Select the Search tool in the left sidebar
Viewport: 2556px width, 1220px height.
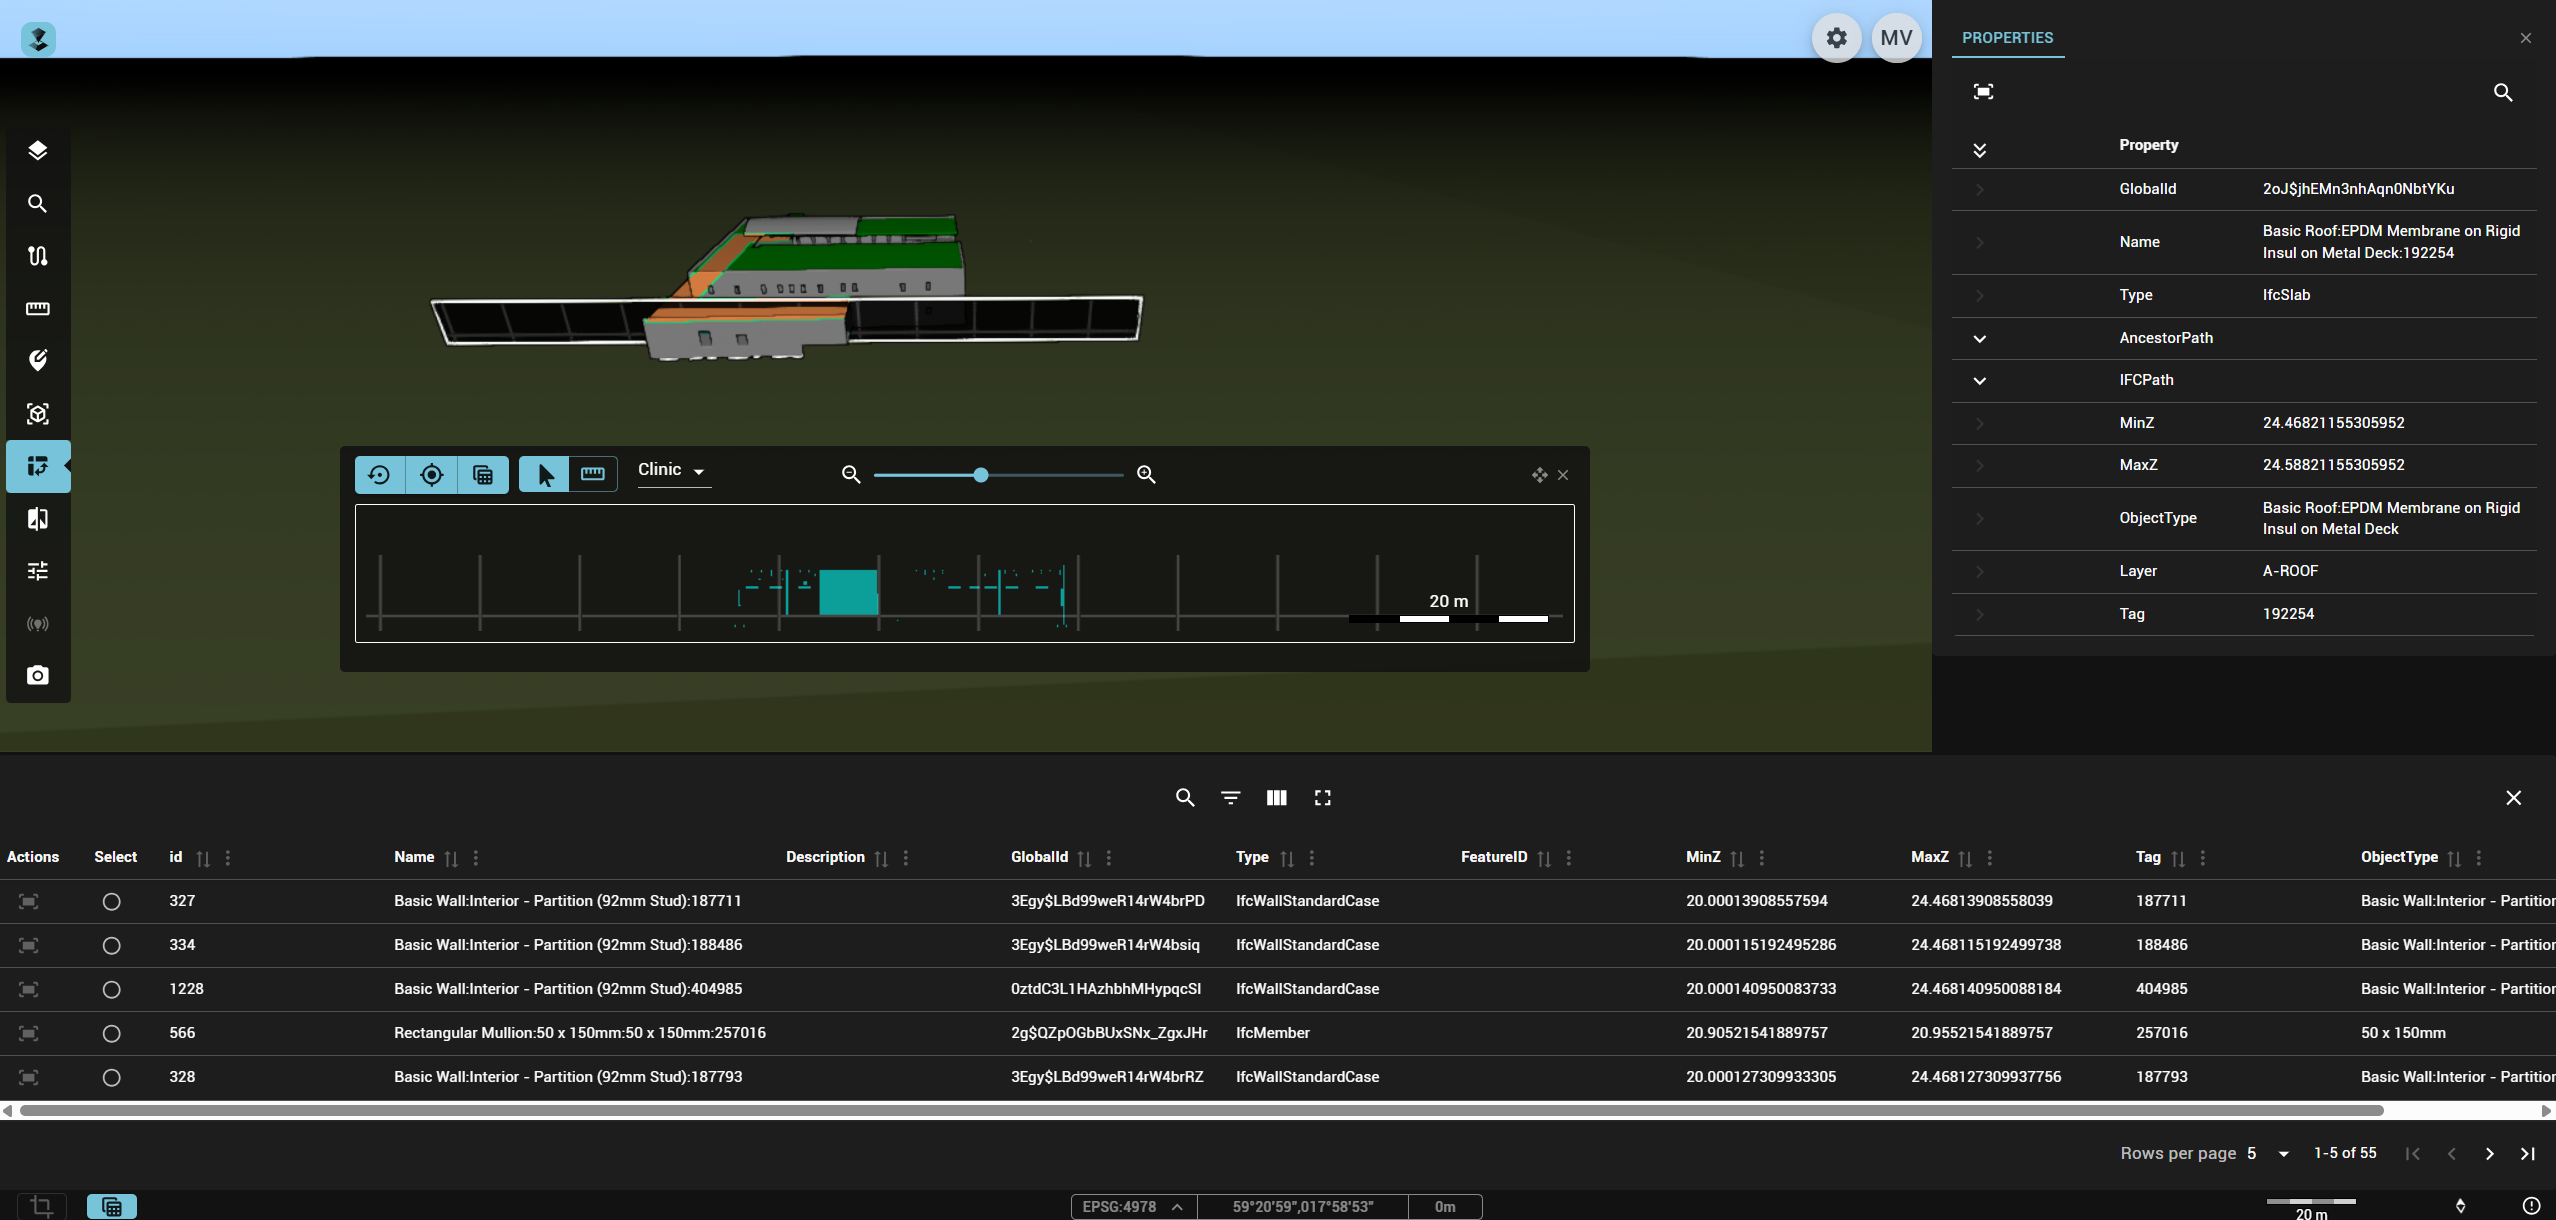tap(38, 204)
